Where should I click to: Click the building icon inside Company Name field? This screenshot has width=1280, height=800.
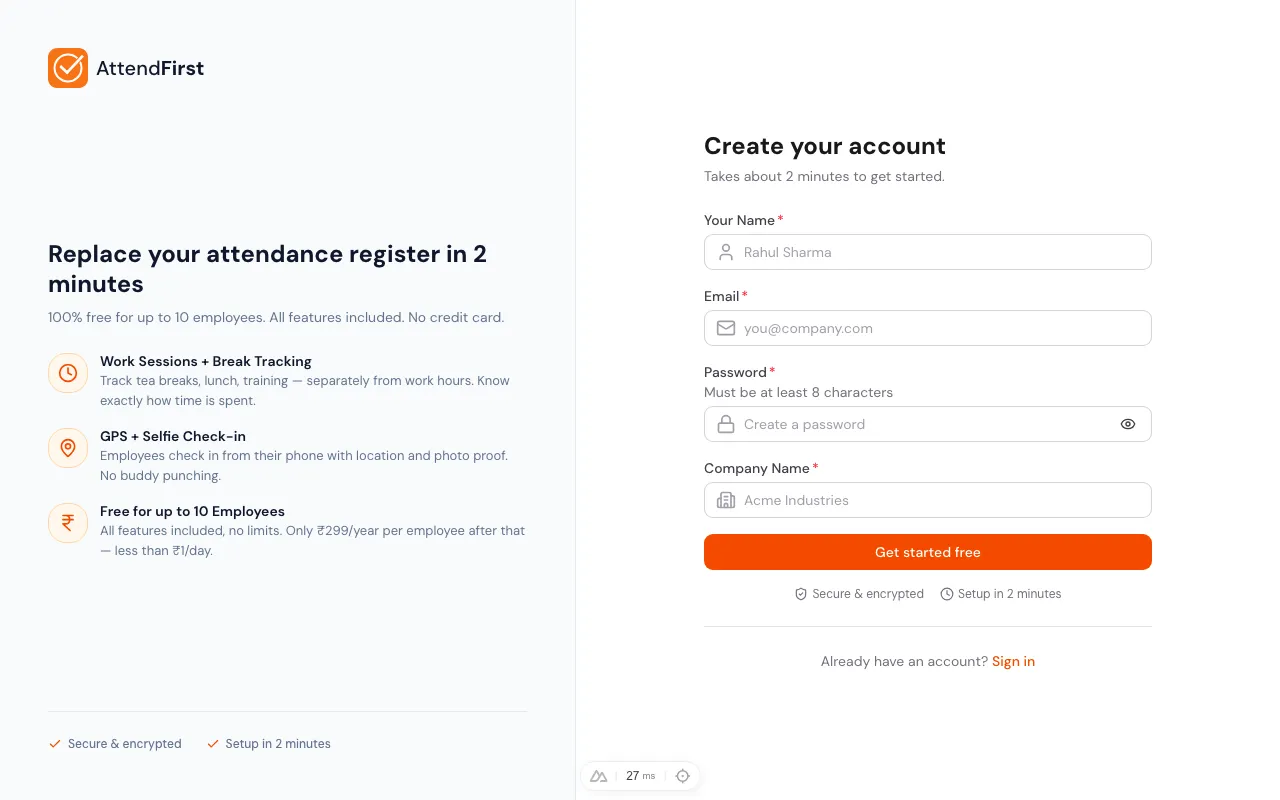(x=725, y=500)
